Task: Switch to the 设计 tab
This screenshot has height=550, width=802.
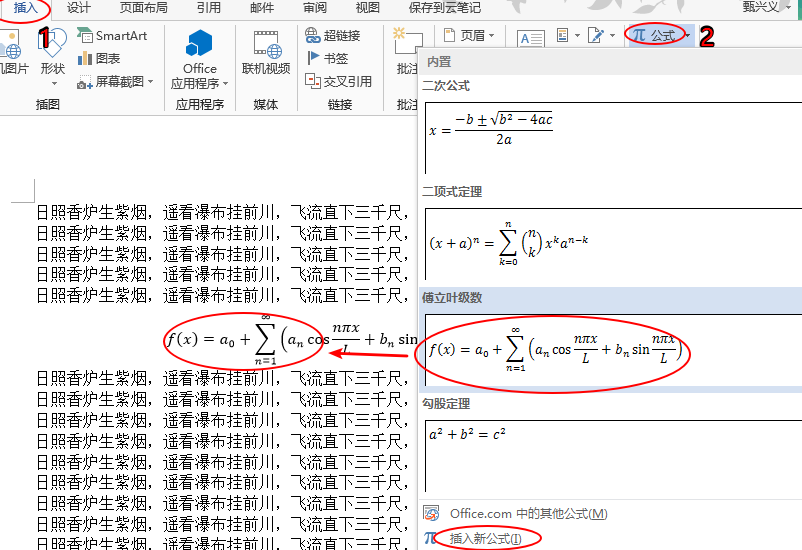Action: point(79,8)
